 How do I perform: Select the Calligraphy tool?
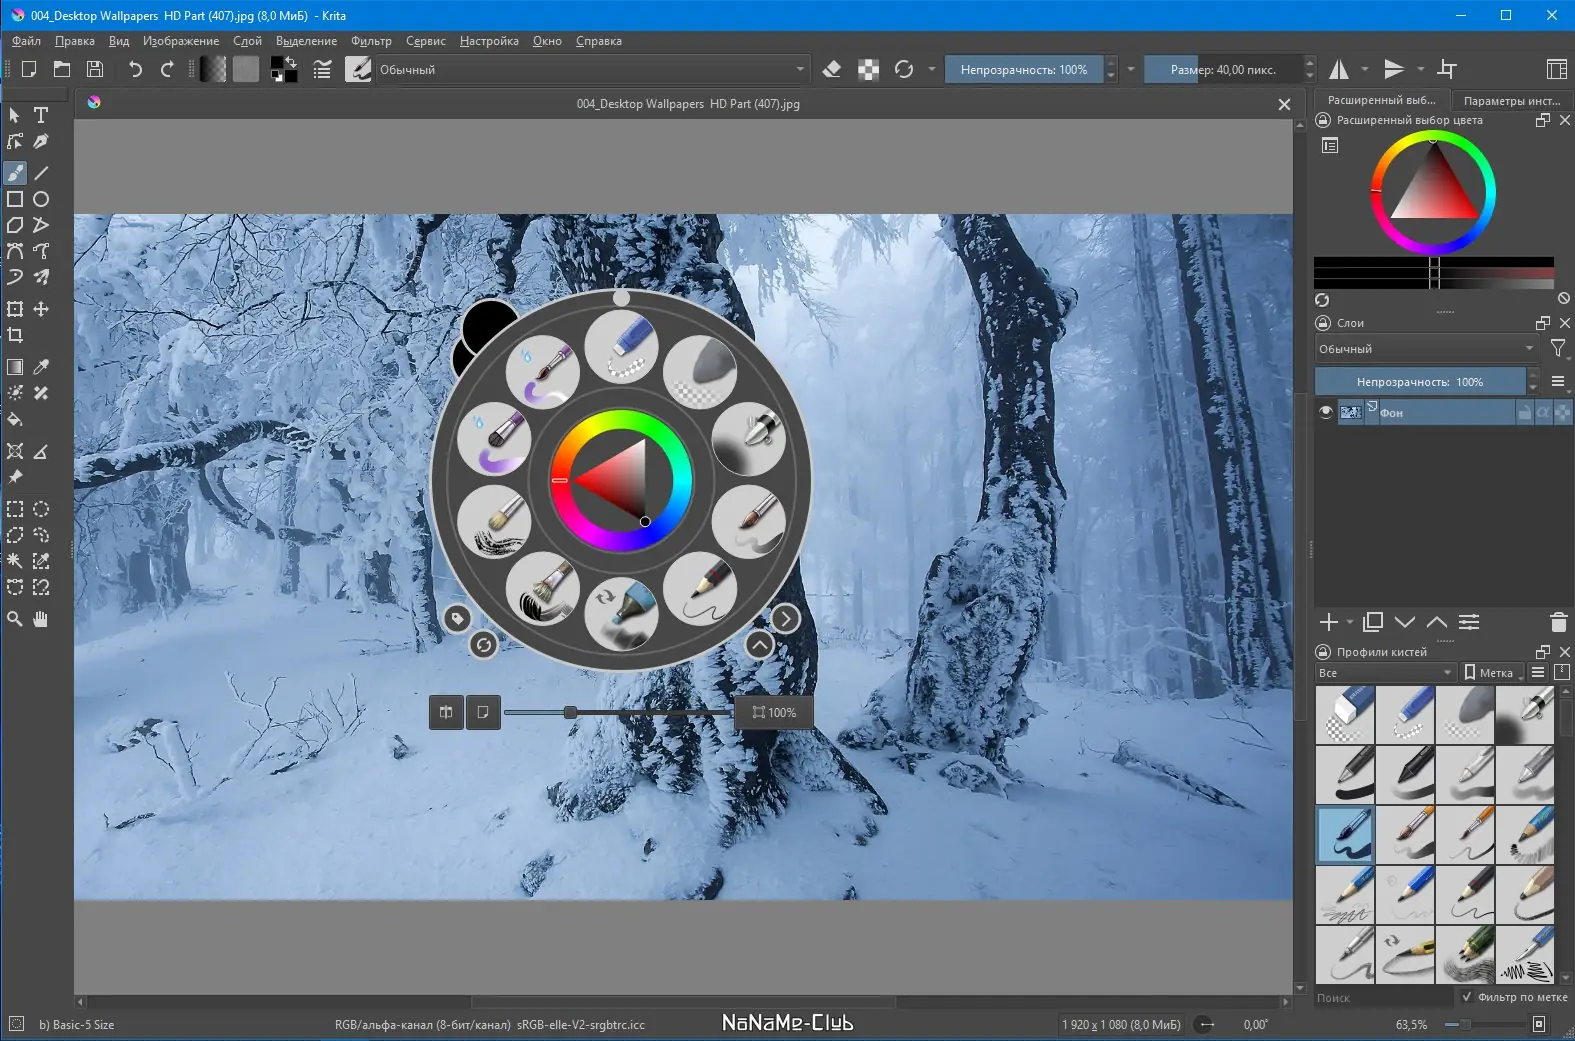tap(41, 141)
